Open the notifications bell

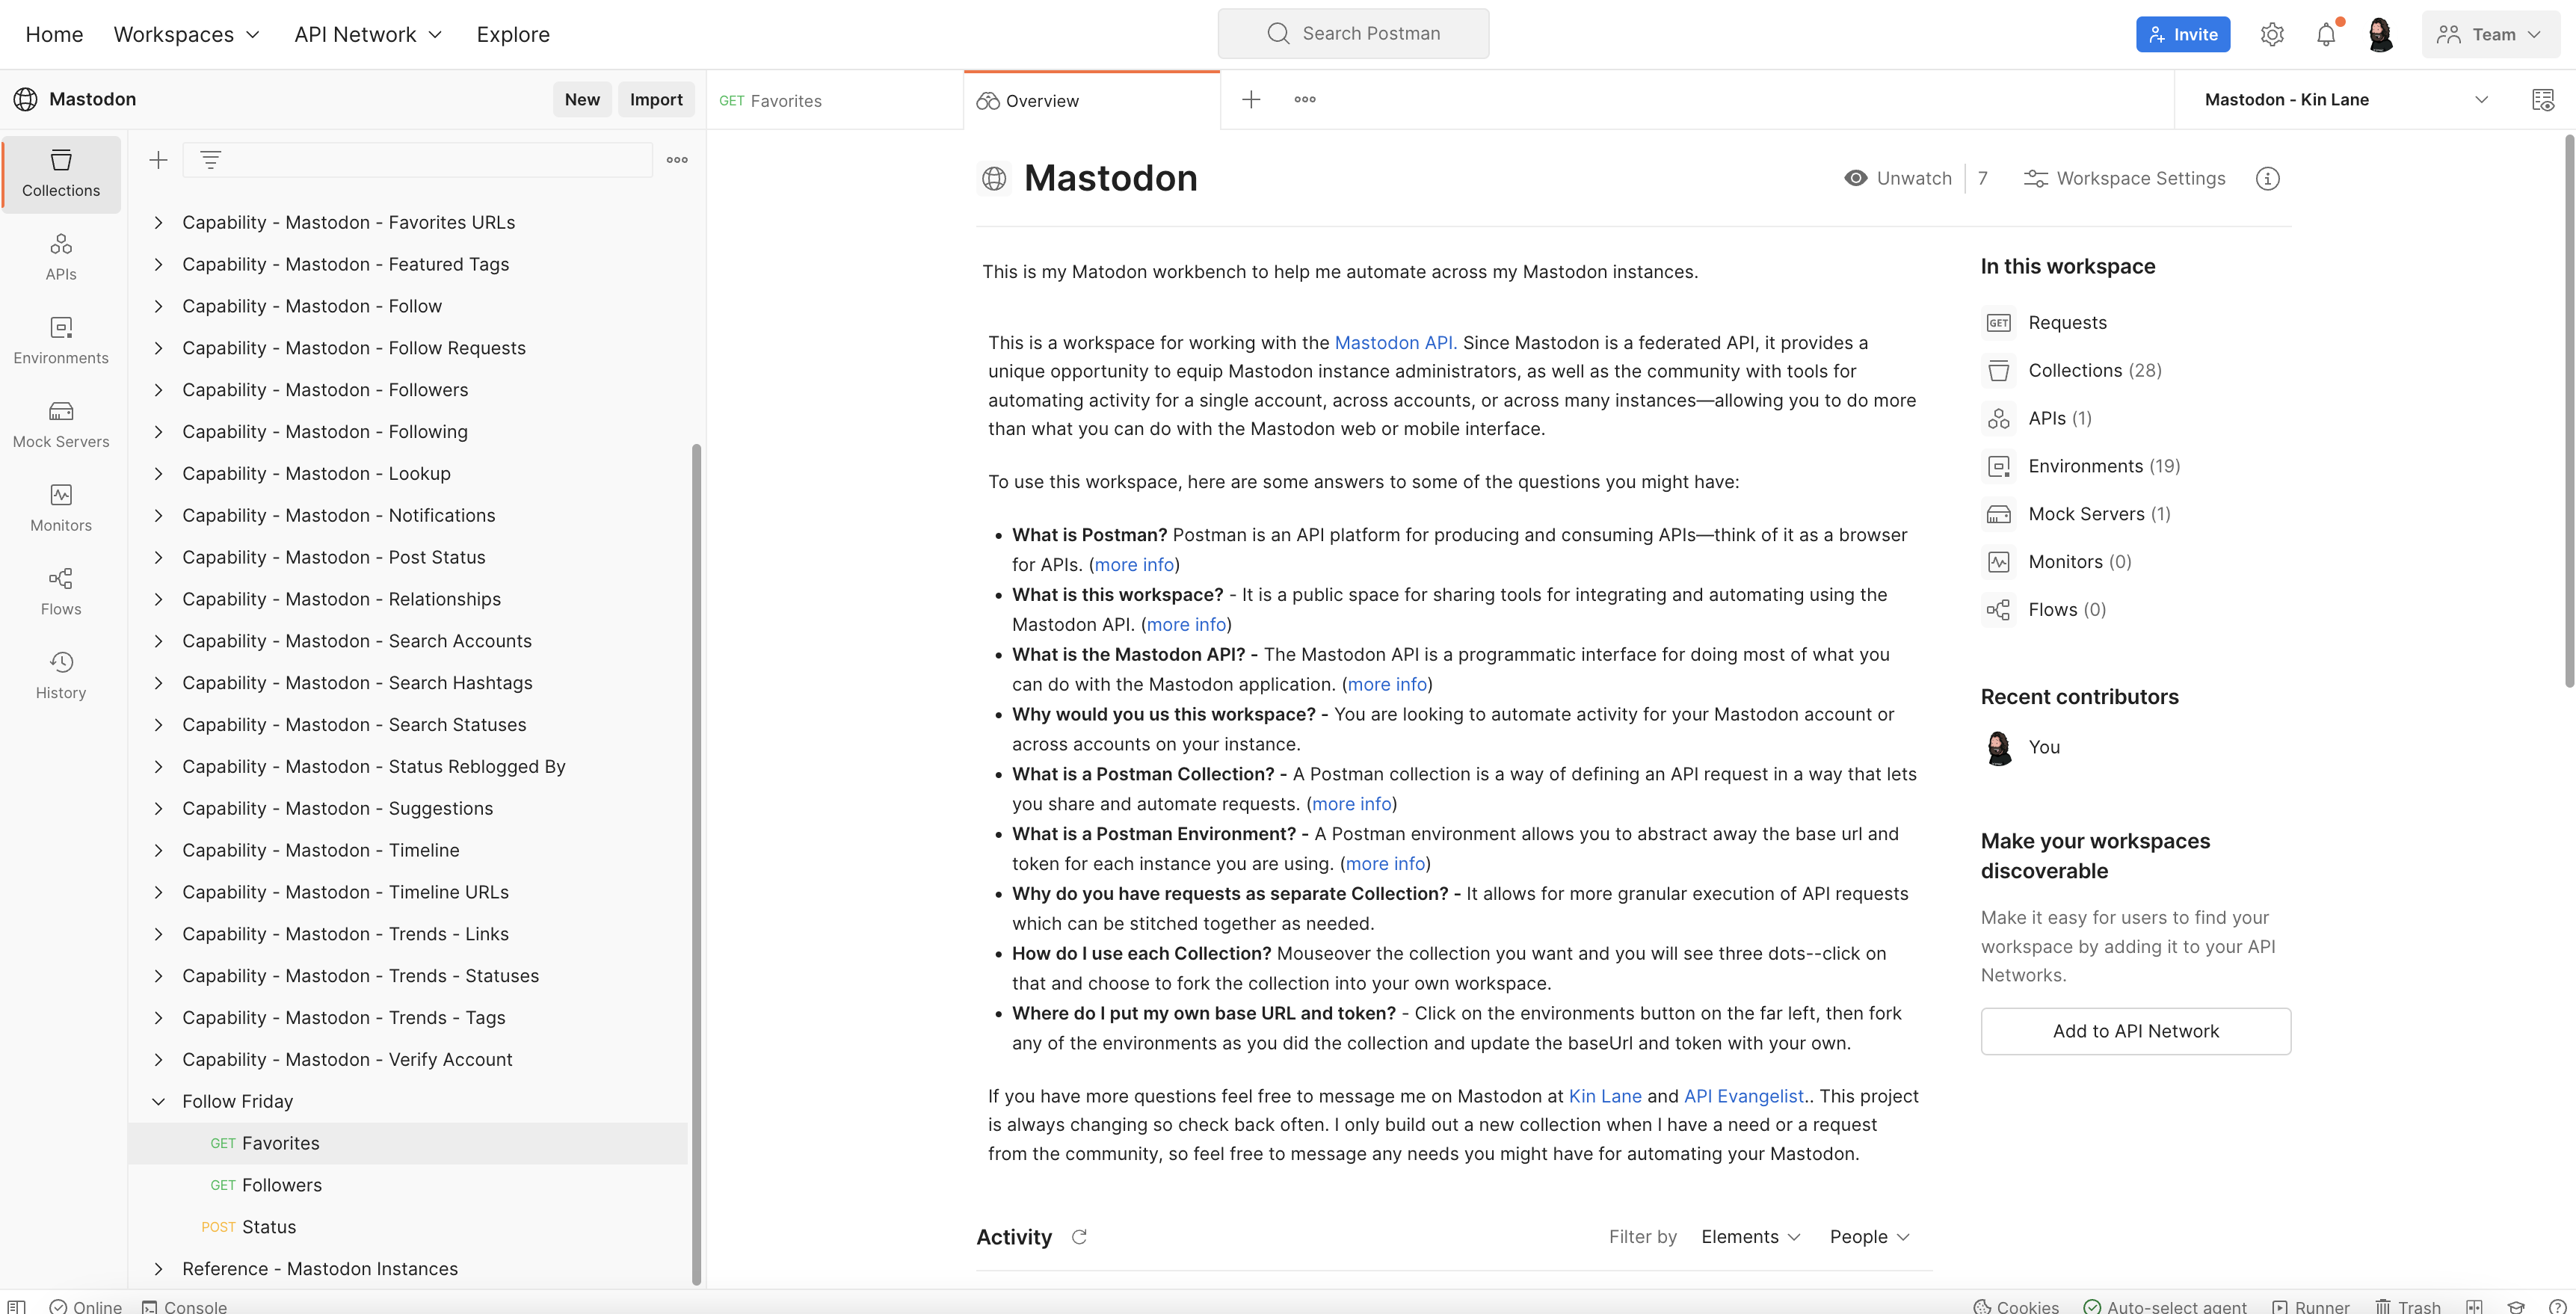click(2326, 34)
